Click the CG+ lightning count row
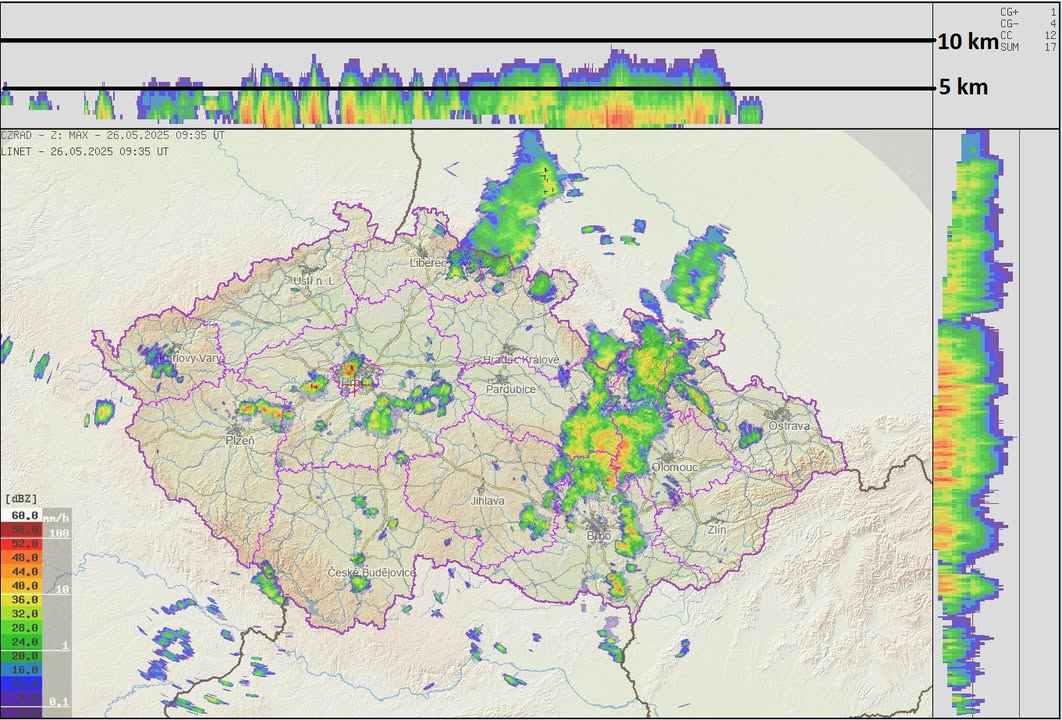The width and height of the screenshot is (1062, 720). tap(1027, 12)
